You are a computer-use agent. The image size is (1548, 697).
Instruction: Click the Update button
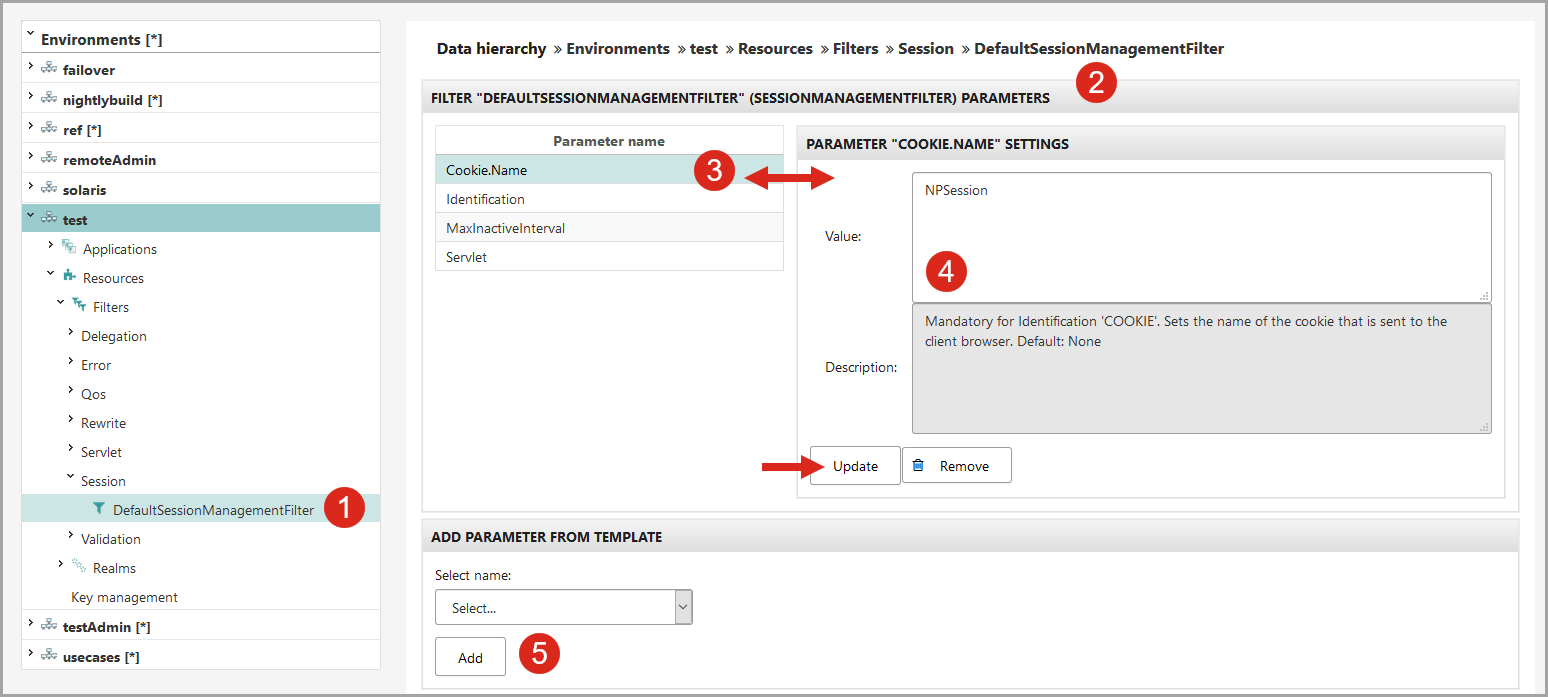855,465
